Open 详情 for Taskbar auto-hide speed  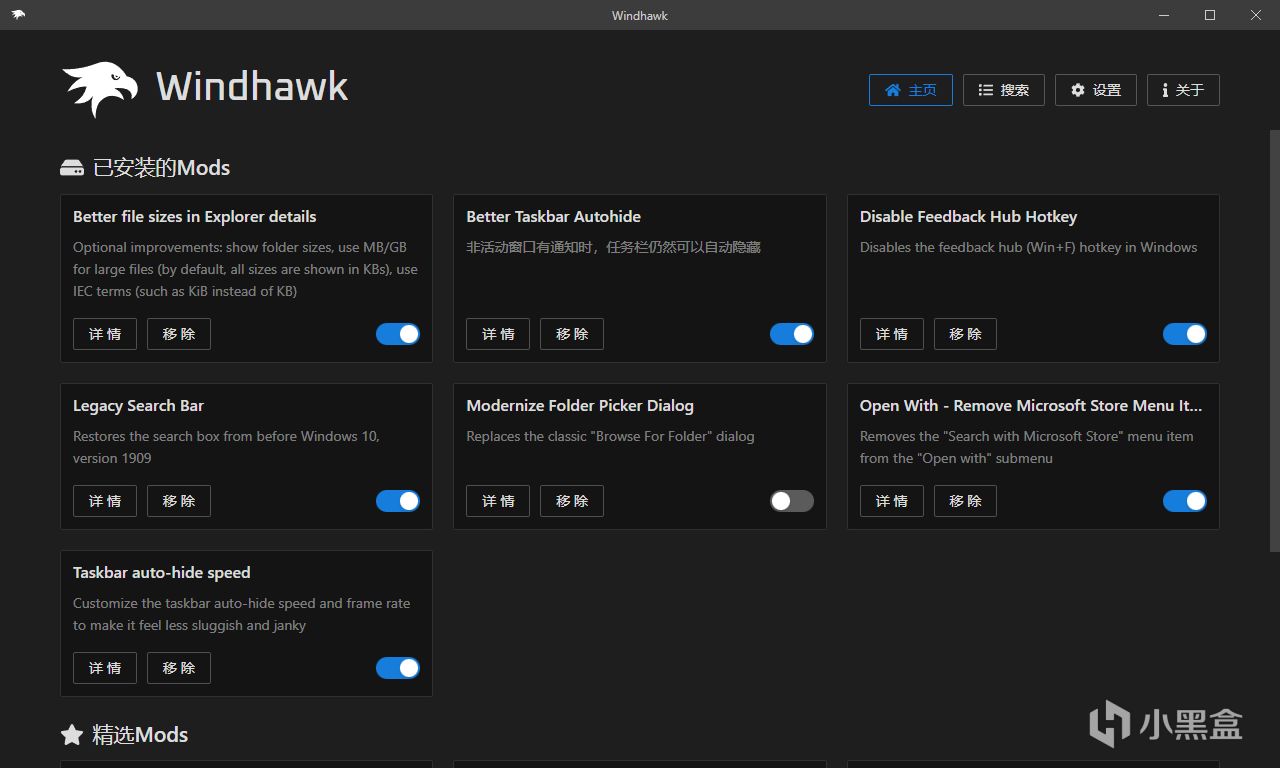pos(105,668)
